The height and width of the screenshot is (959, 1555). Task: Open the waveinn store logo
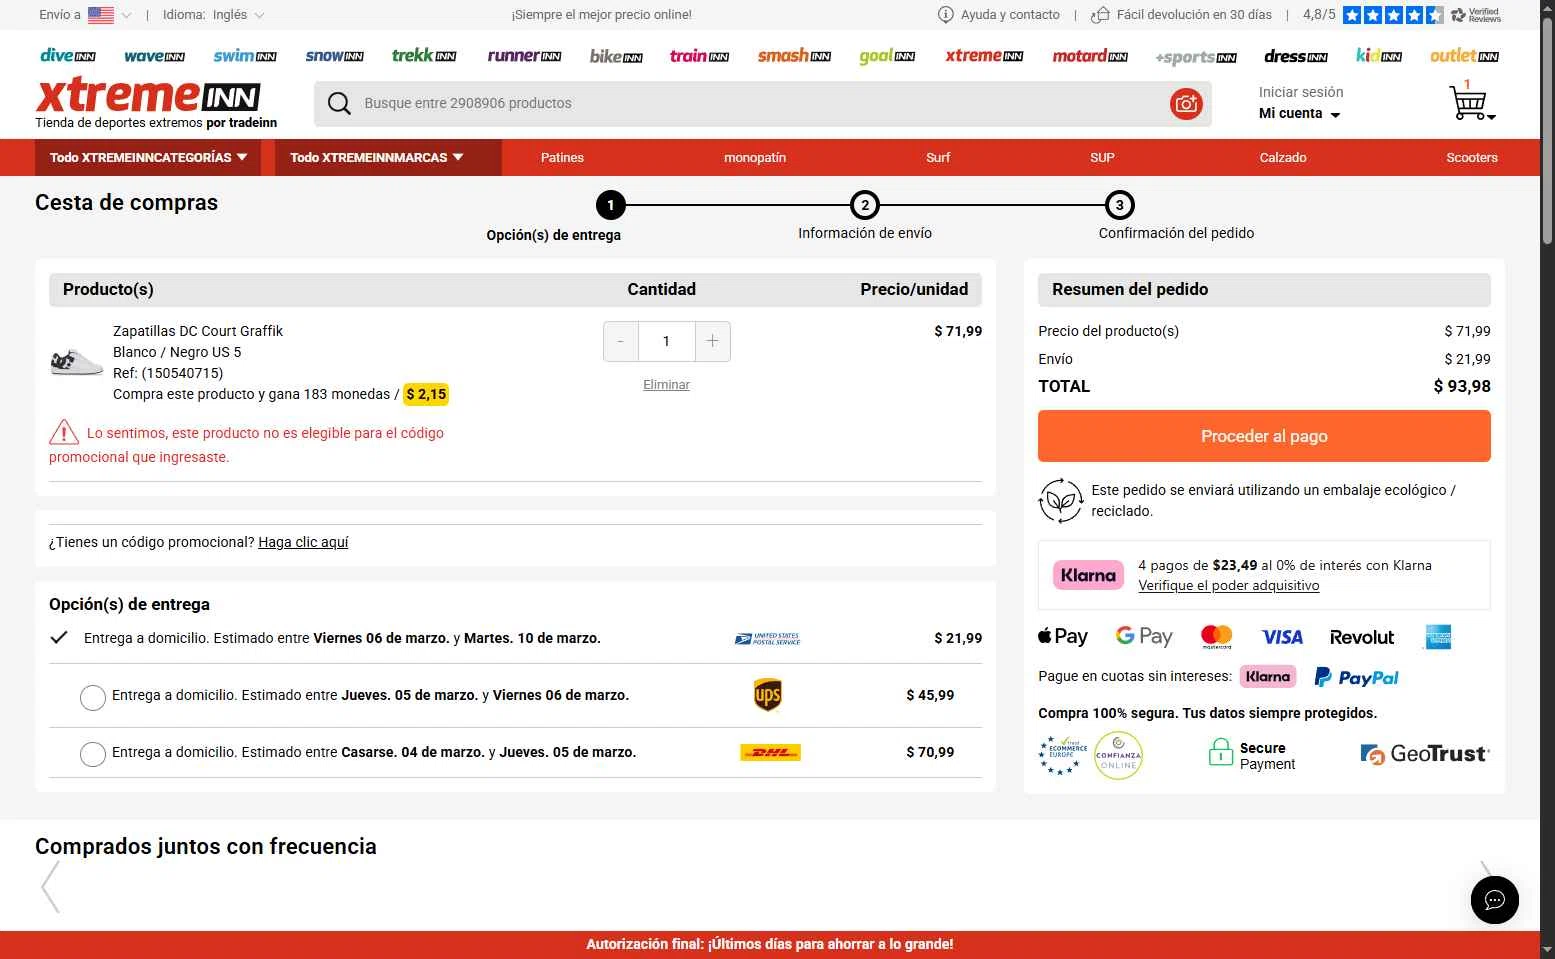point(154,56)
